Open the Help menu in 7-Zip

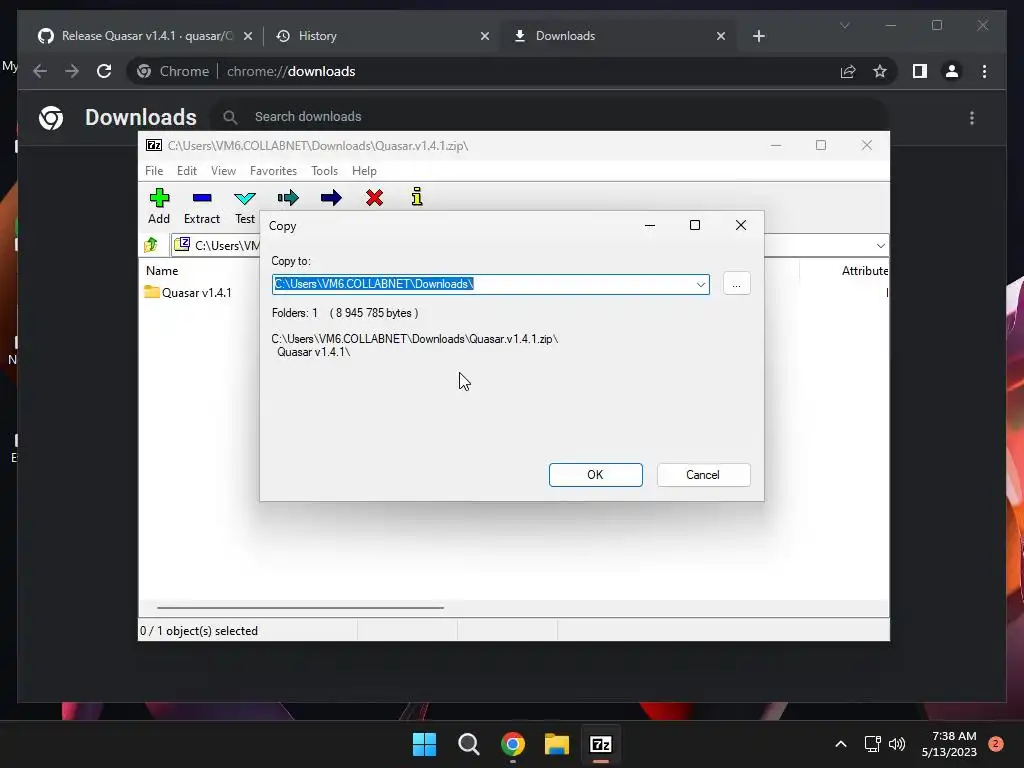click(x=364, y=170)
